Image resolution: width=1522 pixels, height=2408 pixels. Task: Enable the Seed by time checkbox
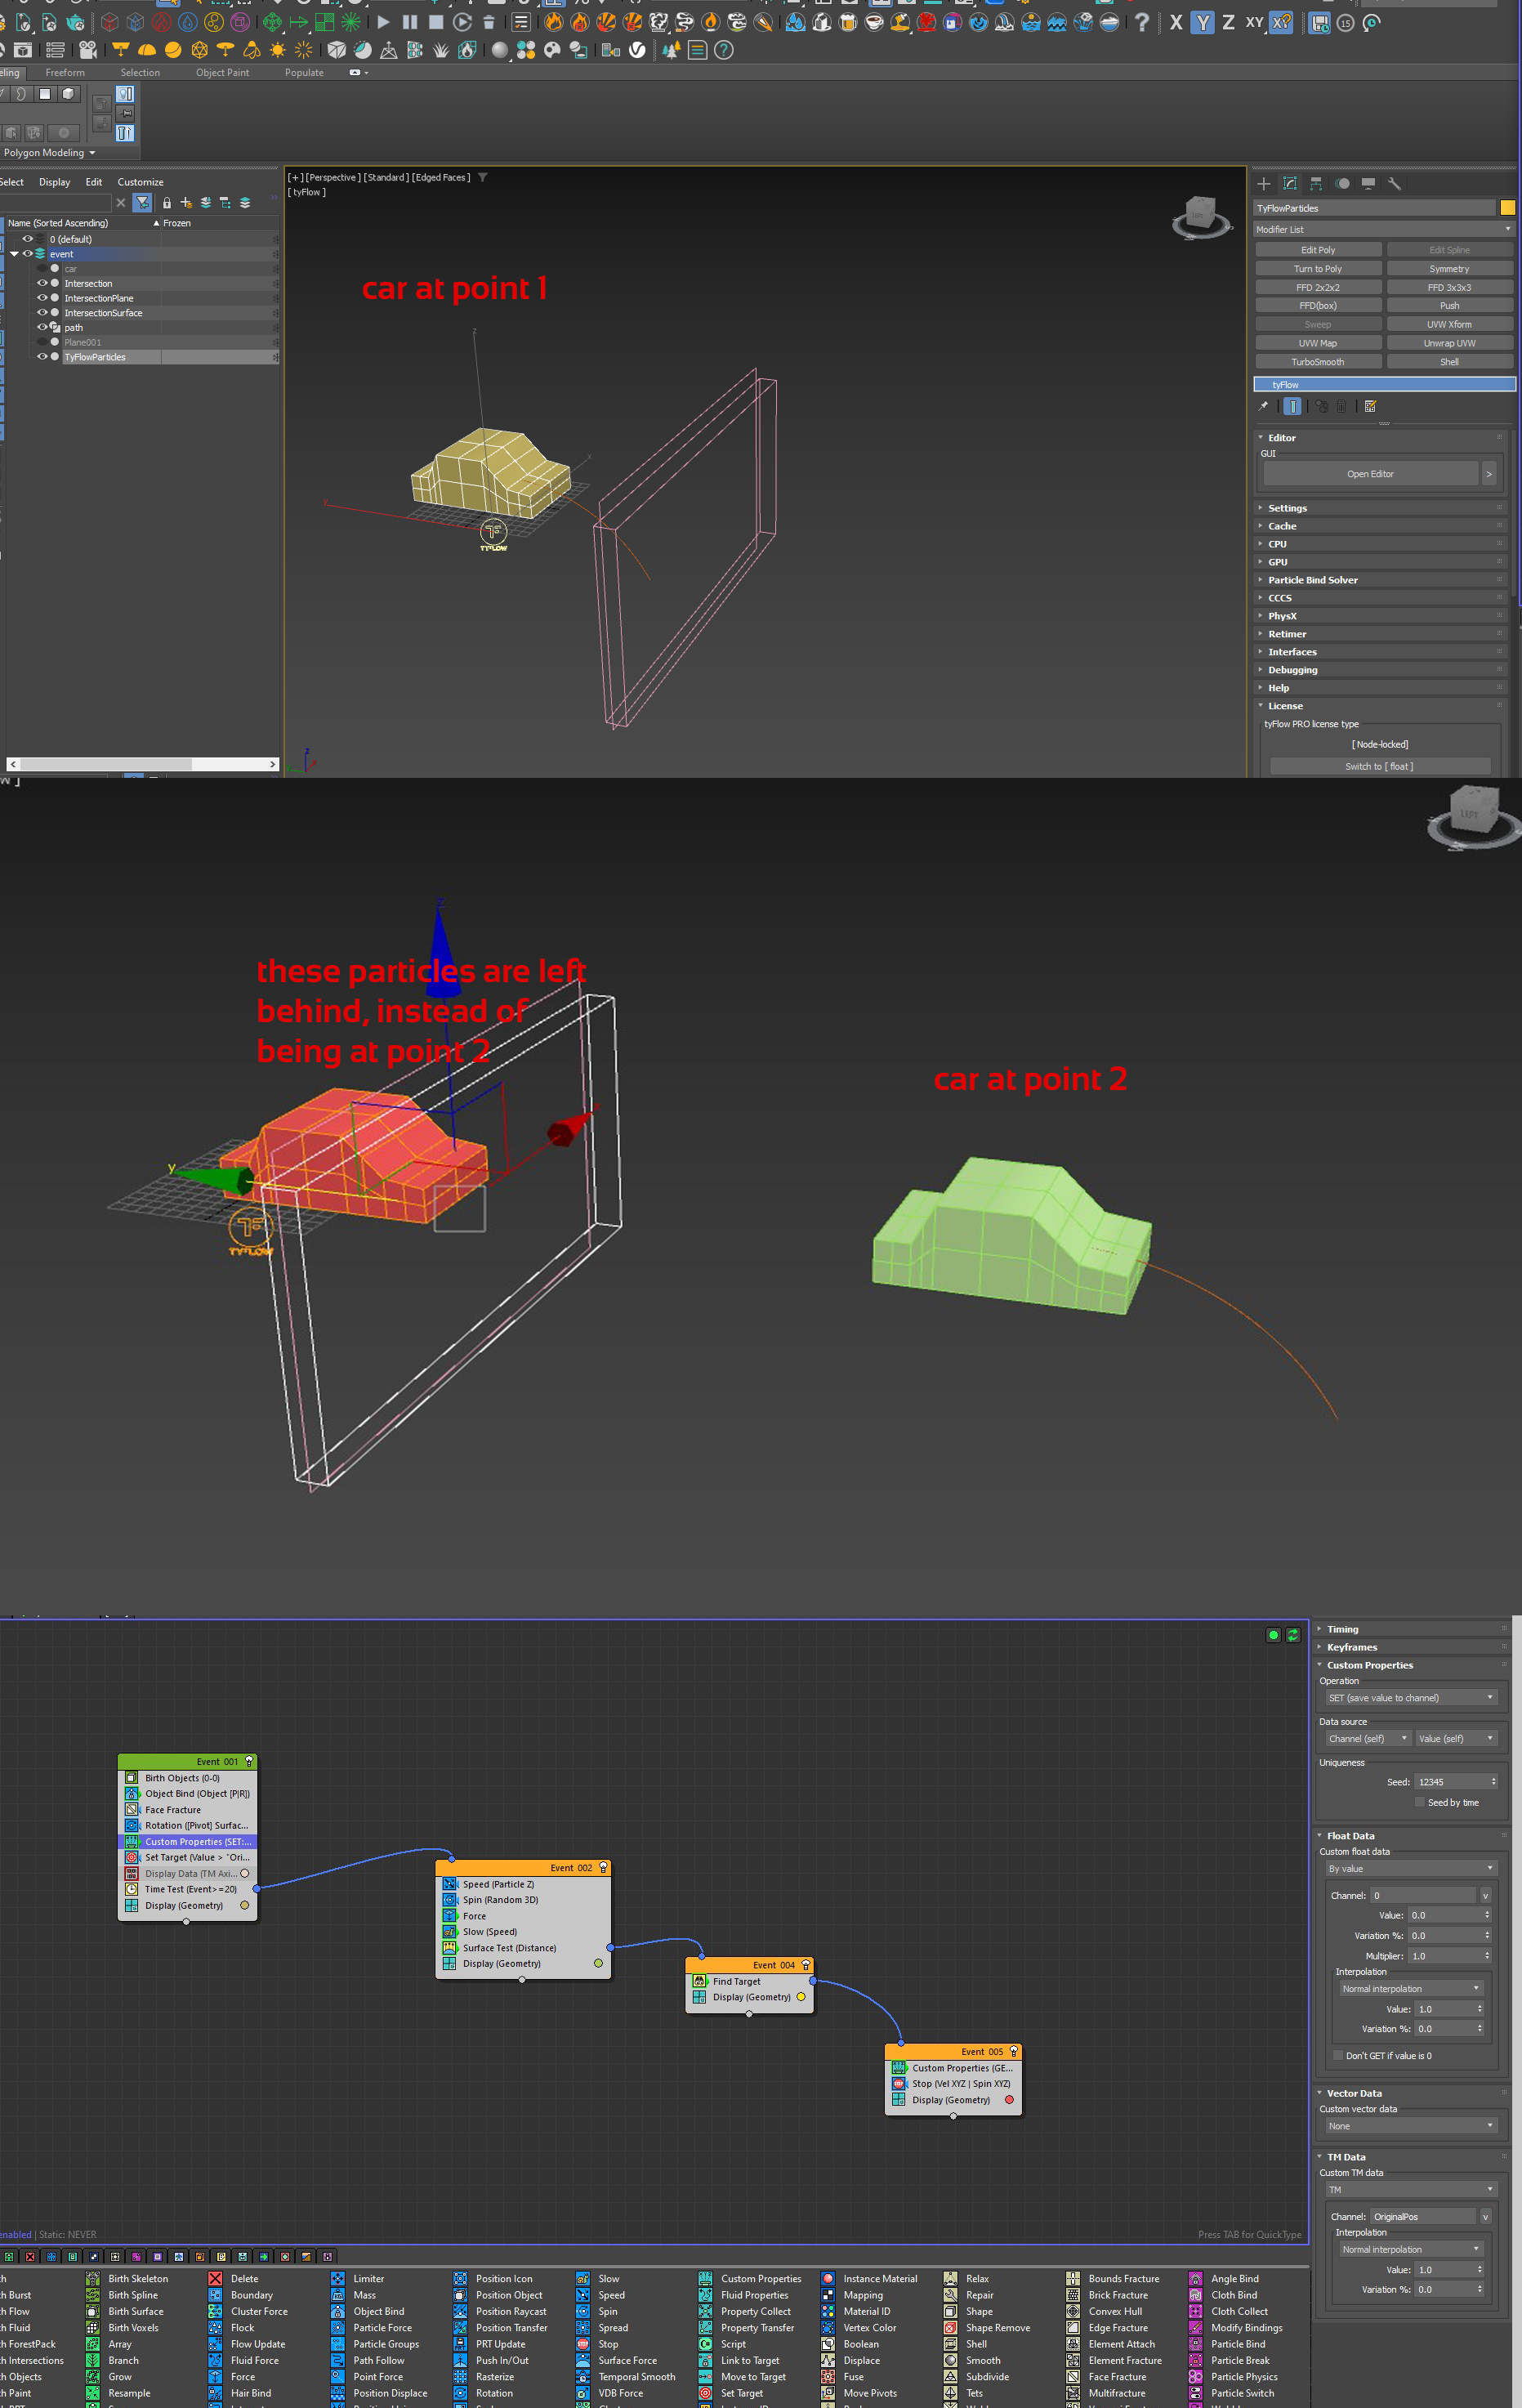pyautogui.click(x=1419, y=1803)
